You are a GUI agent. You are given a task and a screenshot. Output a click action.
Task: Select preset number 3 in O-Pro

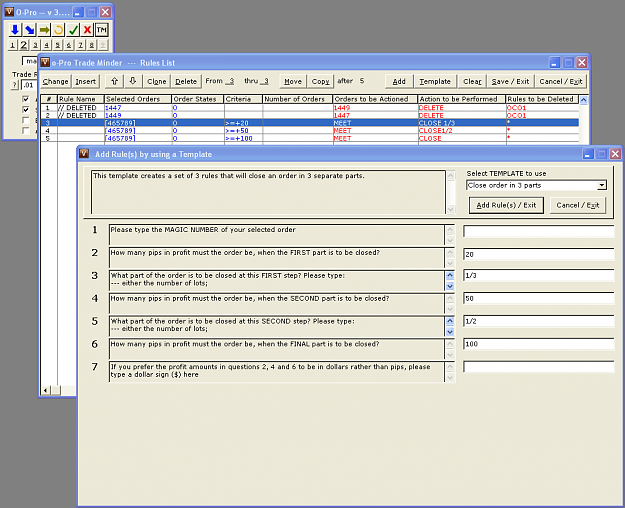35,45
